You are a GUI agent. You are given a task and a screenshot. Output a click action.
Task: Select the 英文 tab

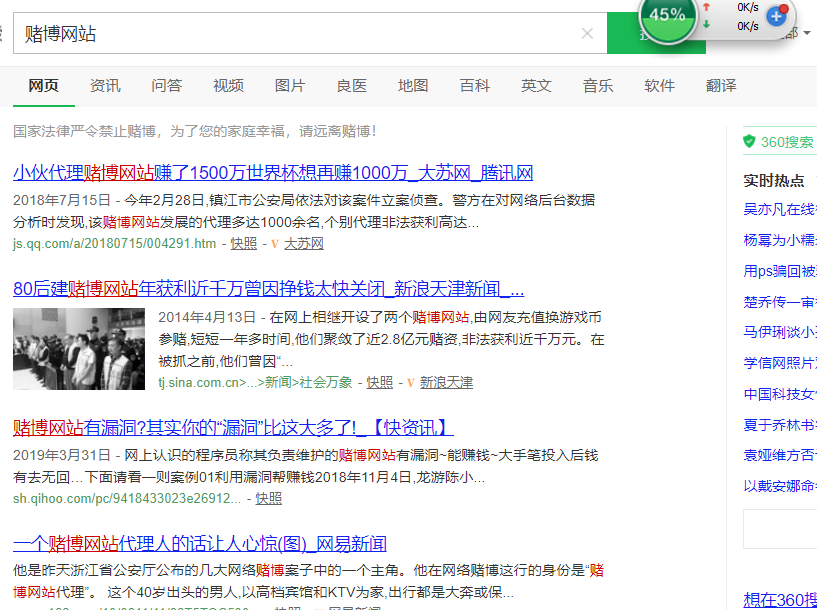[536, 85]
